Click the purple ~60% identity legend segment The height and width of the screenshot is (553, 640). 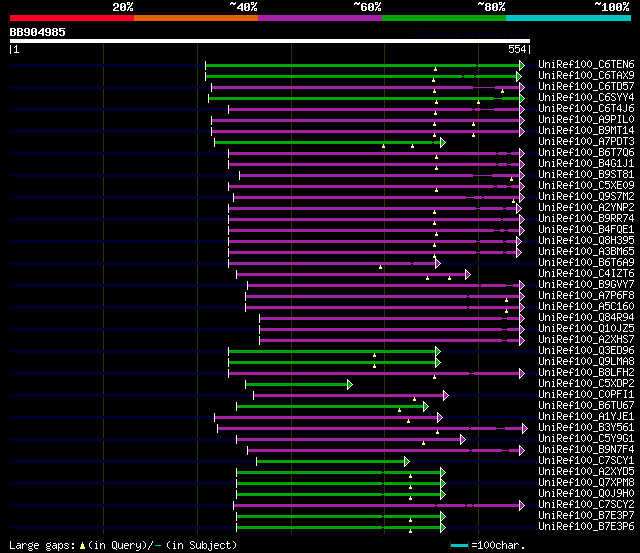coord(320,18)
